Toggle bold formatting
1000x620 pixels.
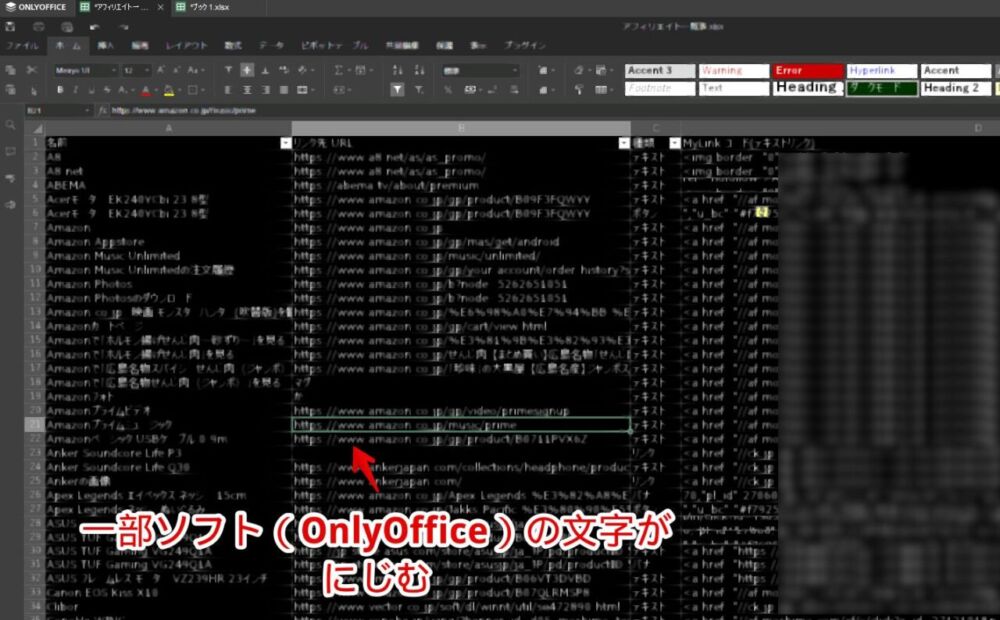click(60, 90)
